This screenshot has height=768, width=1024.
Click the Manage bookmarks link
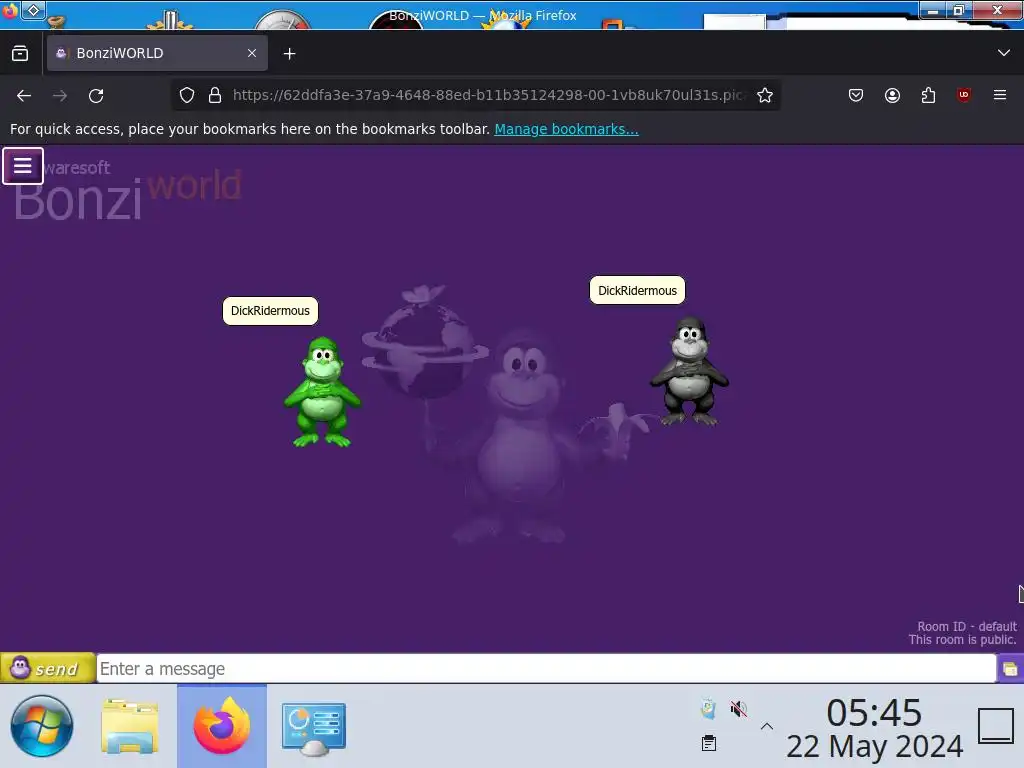pos(566,129)
